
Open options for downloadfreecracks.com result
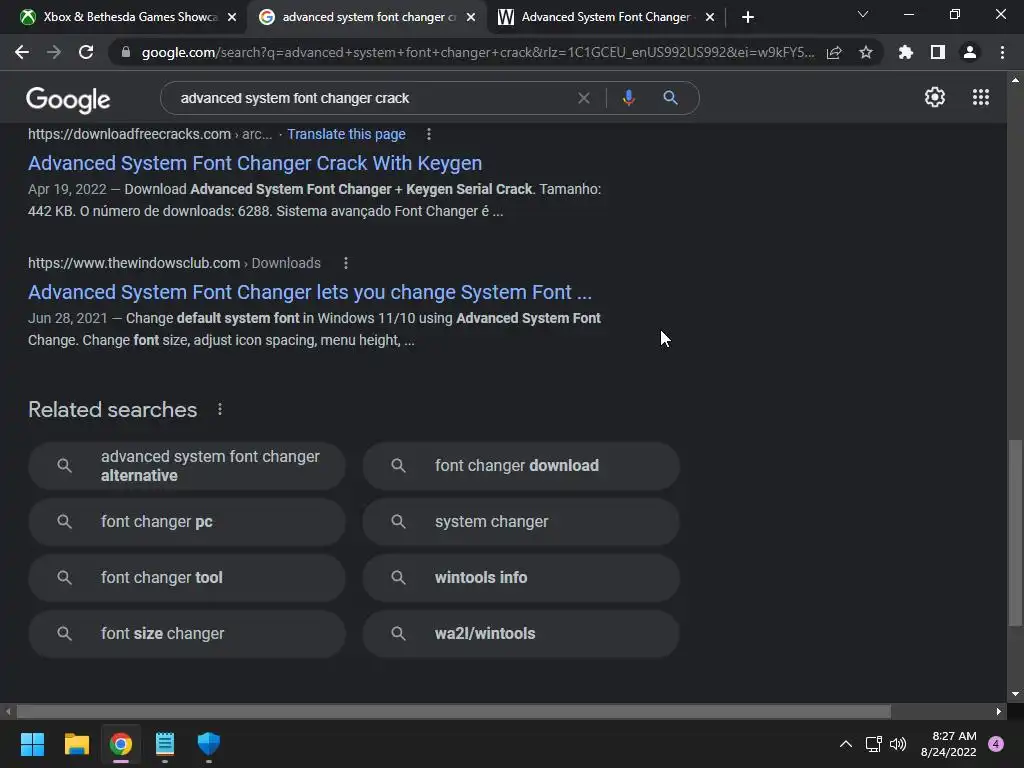(428, 134)
